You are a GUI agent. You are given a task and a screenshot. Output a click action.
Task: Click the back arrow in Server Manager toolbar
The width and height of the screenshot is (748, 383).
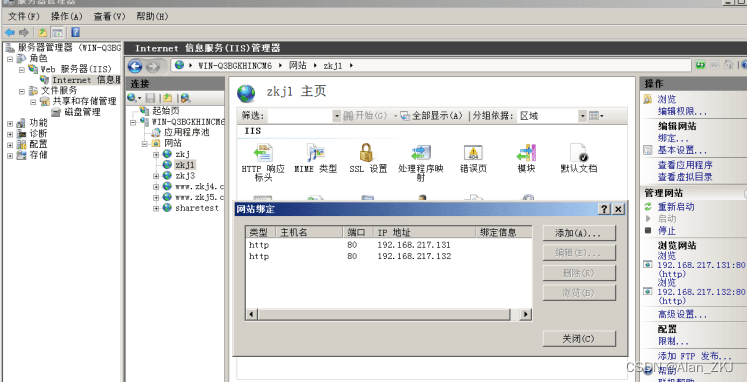[9, 32]
